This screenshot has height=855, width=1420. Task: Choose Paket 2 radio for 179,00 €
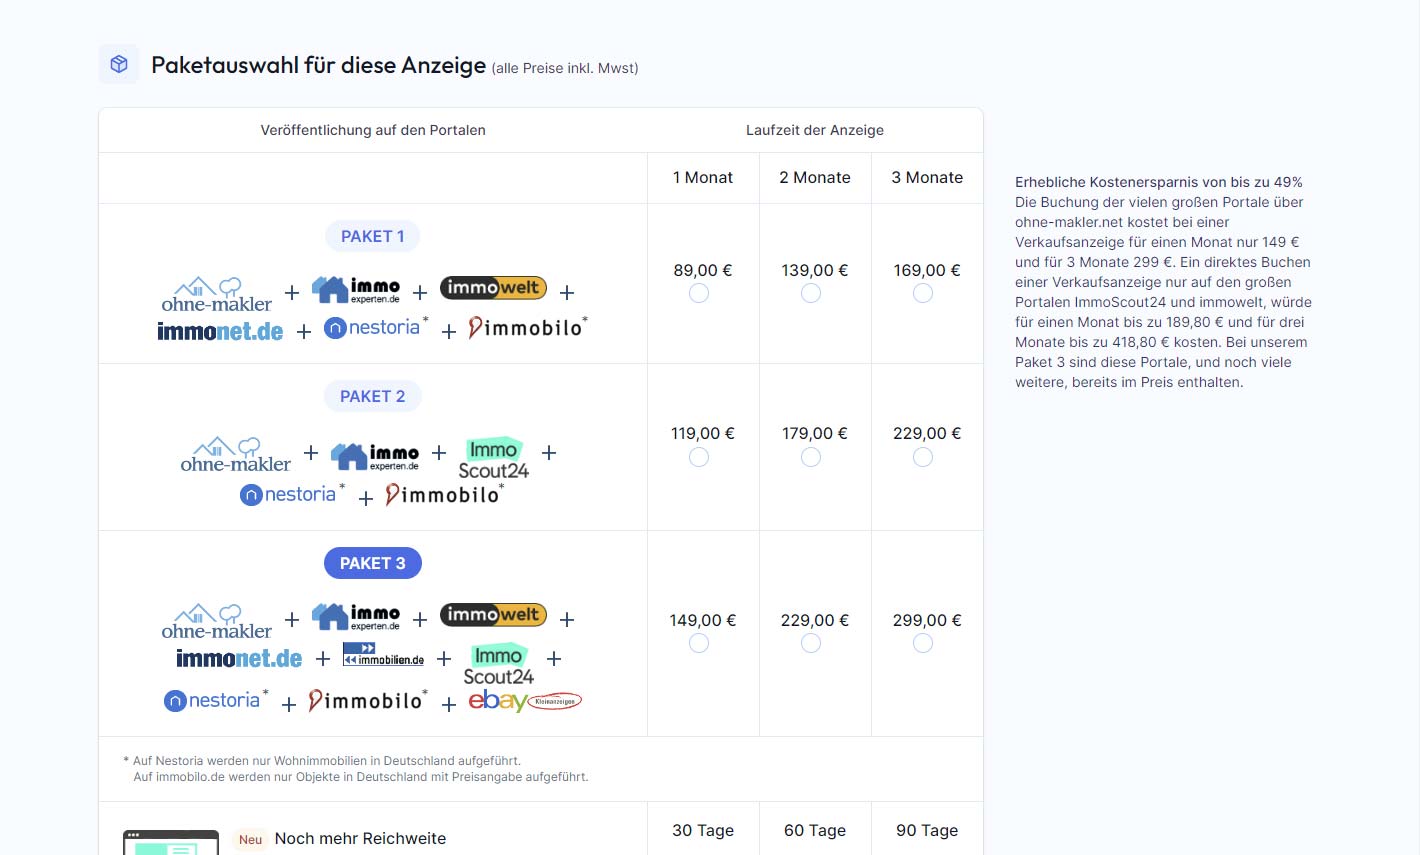[x=811, y=457]
